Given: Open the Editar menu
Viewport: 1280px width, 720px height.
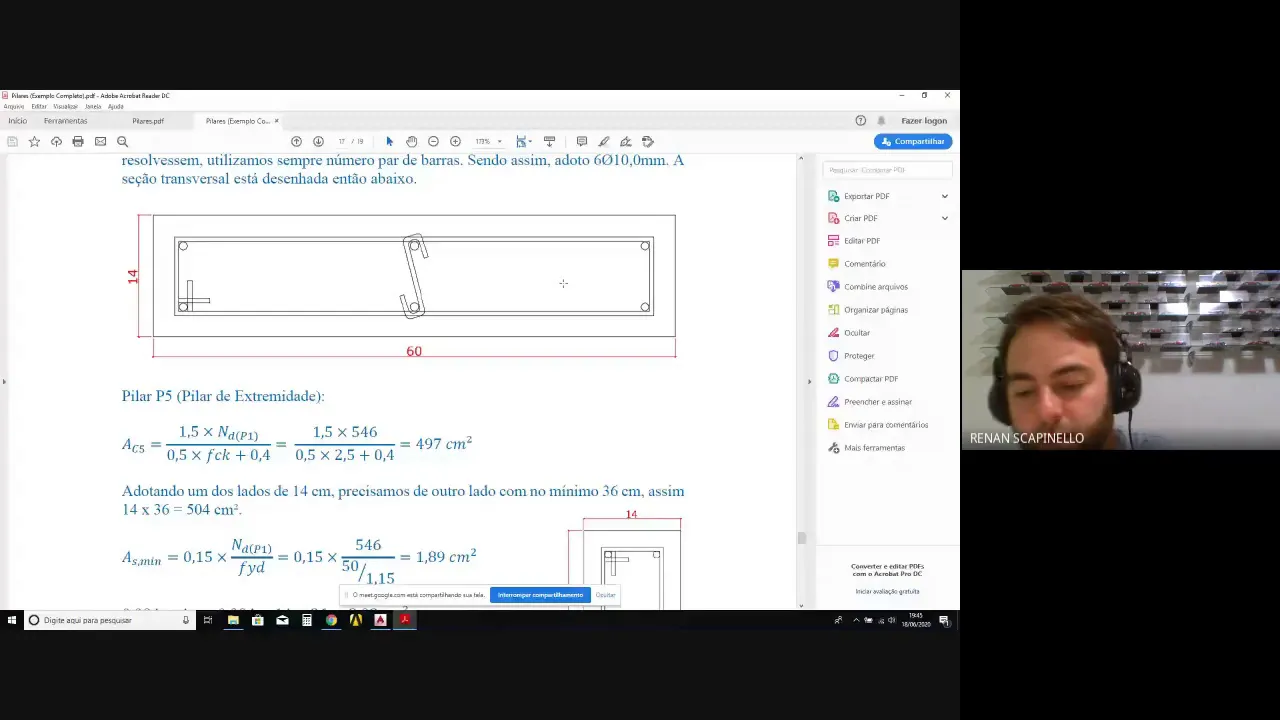Looking at the screenshot, I should click(39, 106).
